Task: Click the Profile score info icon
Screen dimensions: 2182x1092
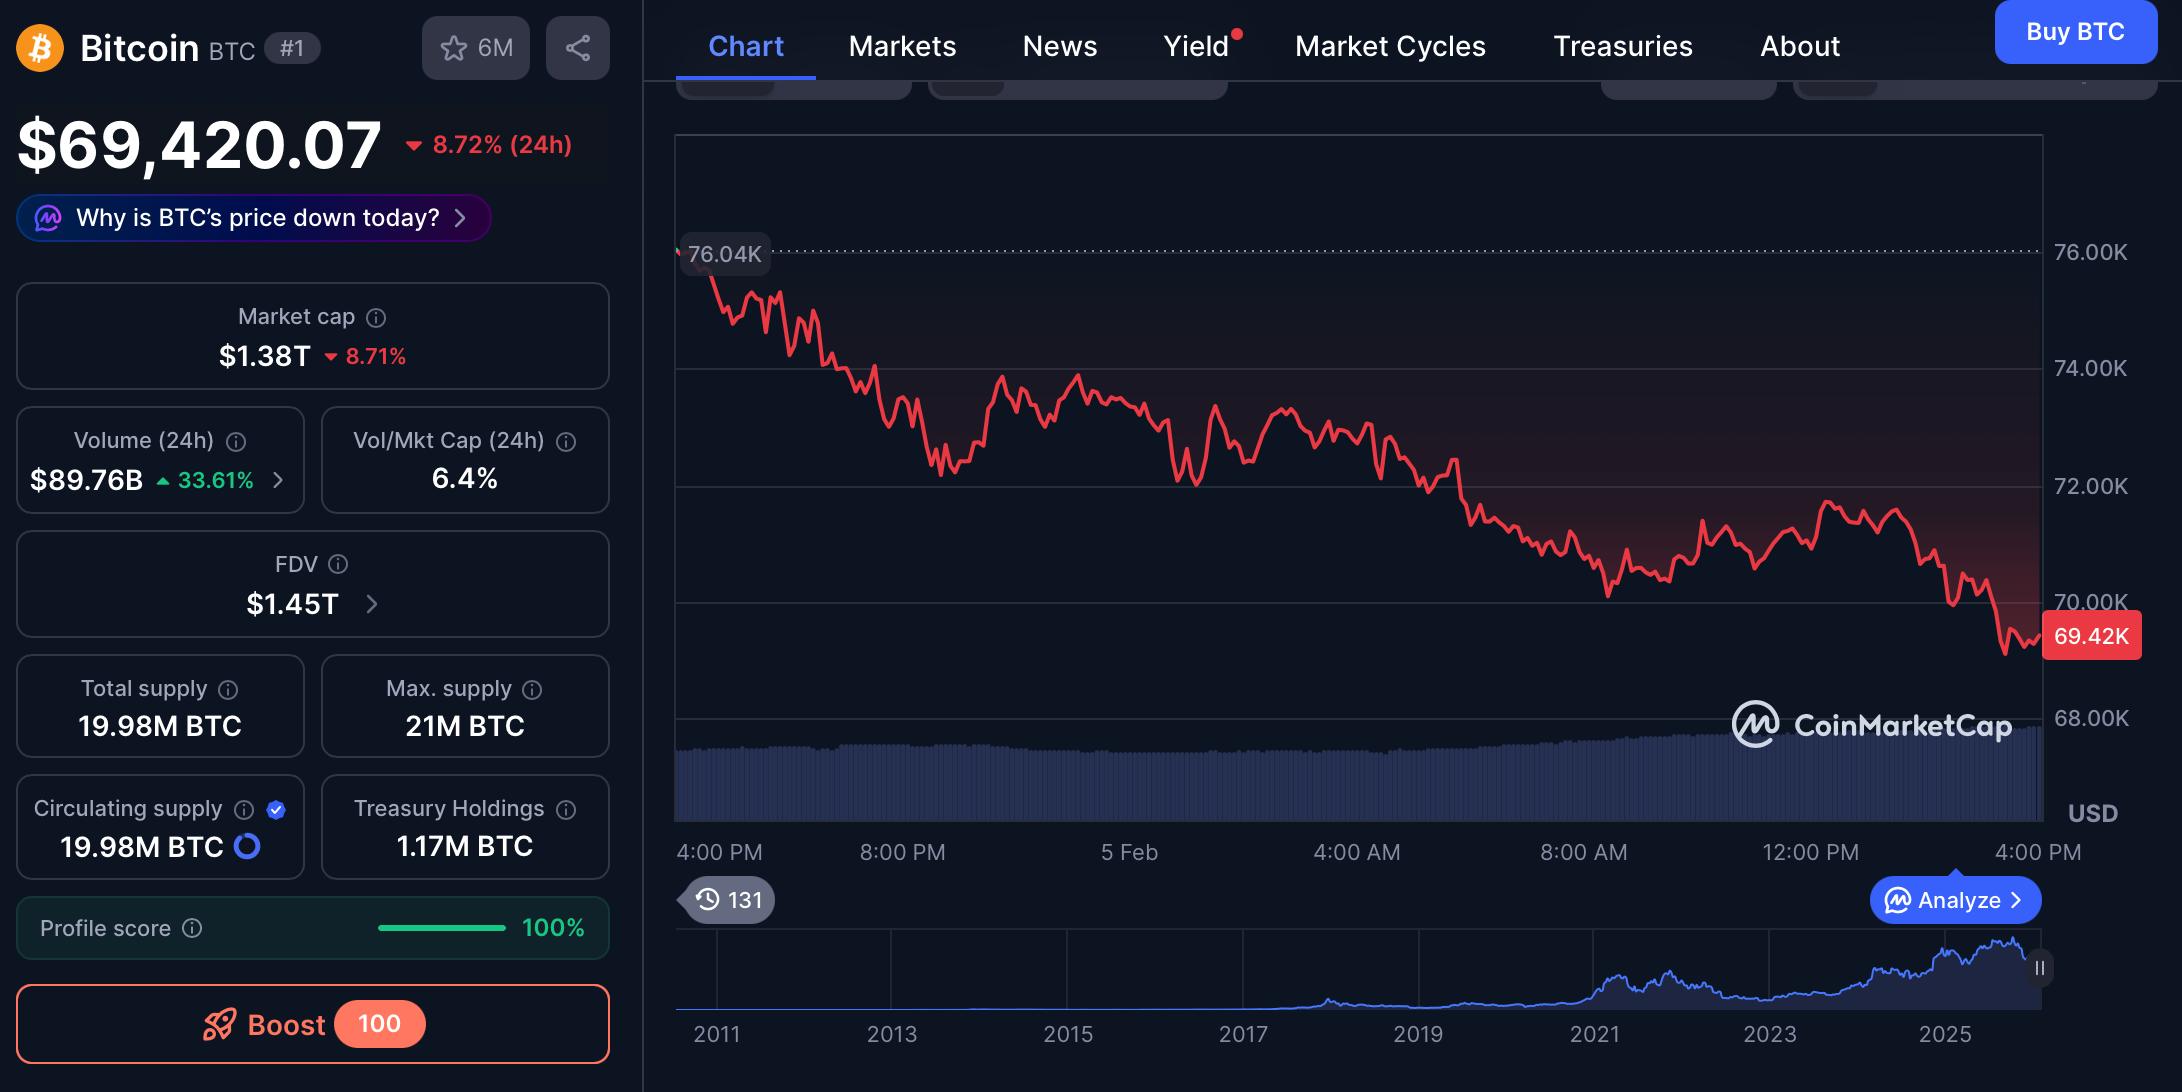Action: (x=192, y=929)
